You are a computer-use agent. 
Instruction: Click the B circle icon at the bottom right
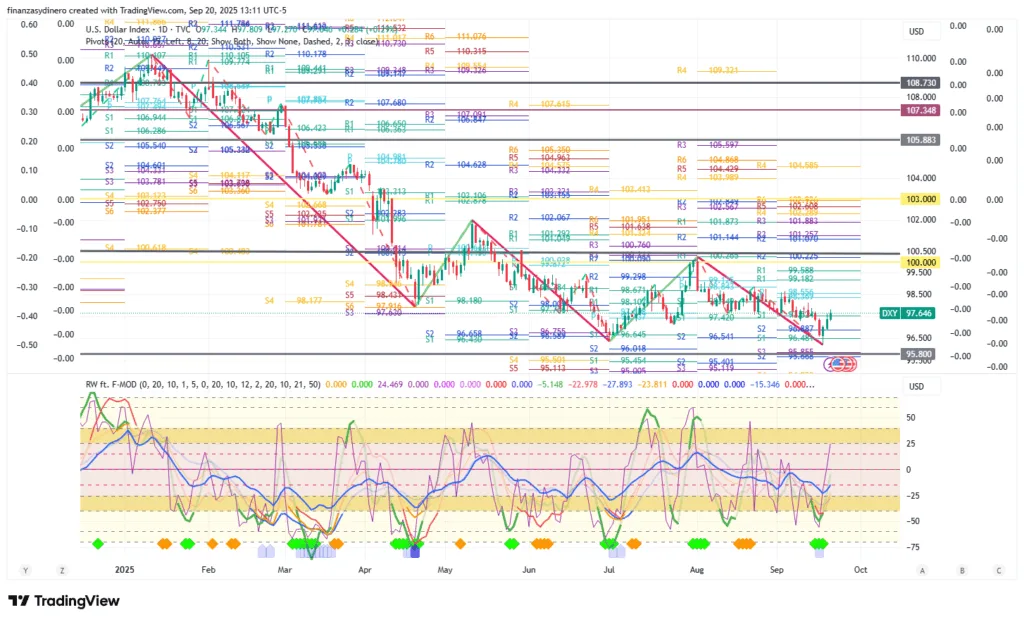coord(962,570)
